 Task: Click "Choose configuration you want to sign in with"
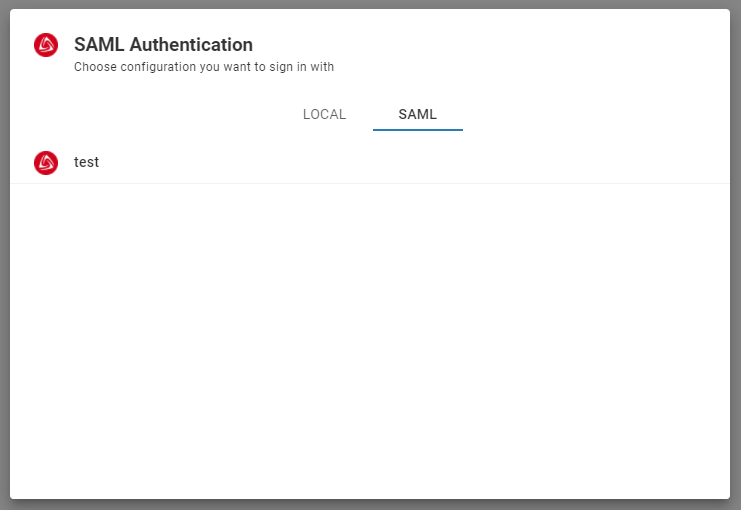coord(204,67)
